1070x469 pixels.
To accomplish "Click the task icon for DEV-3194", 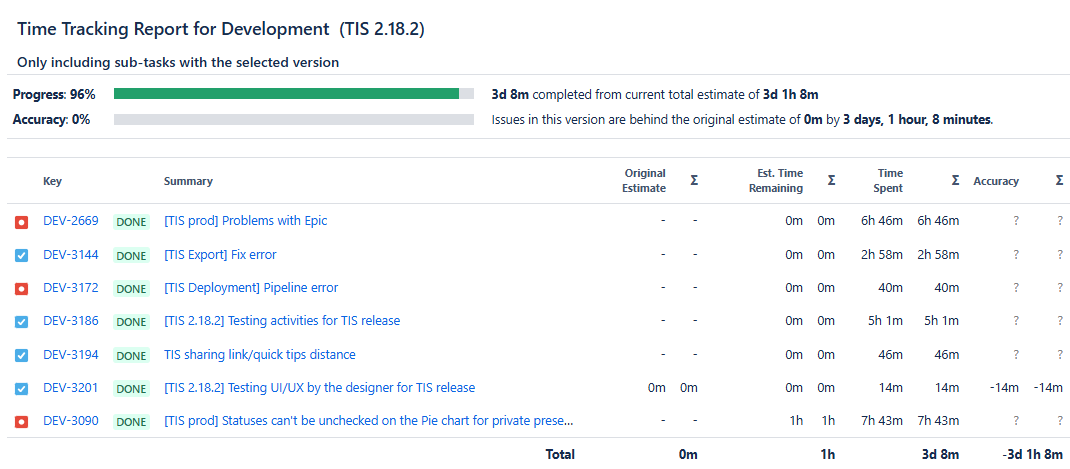I will [x=21, y=355].
